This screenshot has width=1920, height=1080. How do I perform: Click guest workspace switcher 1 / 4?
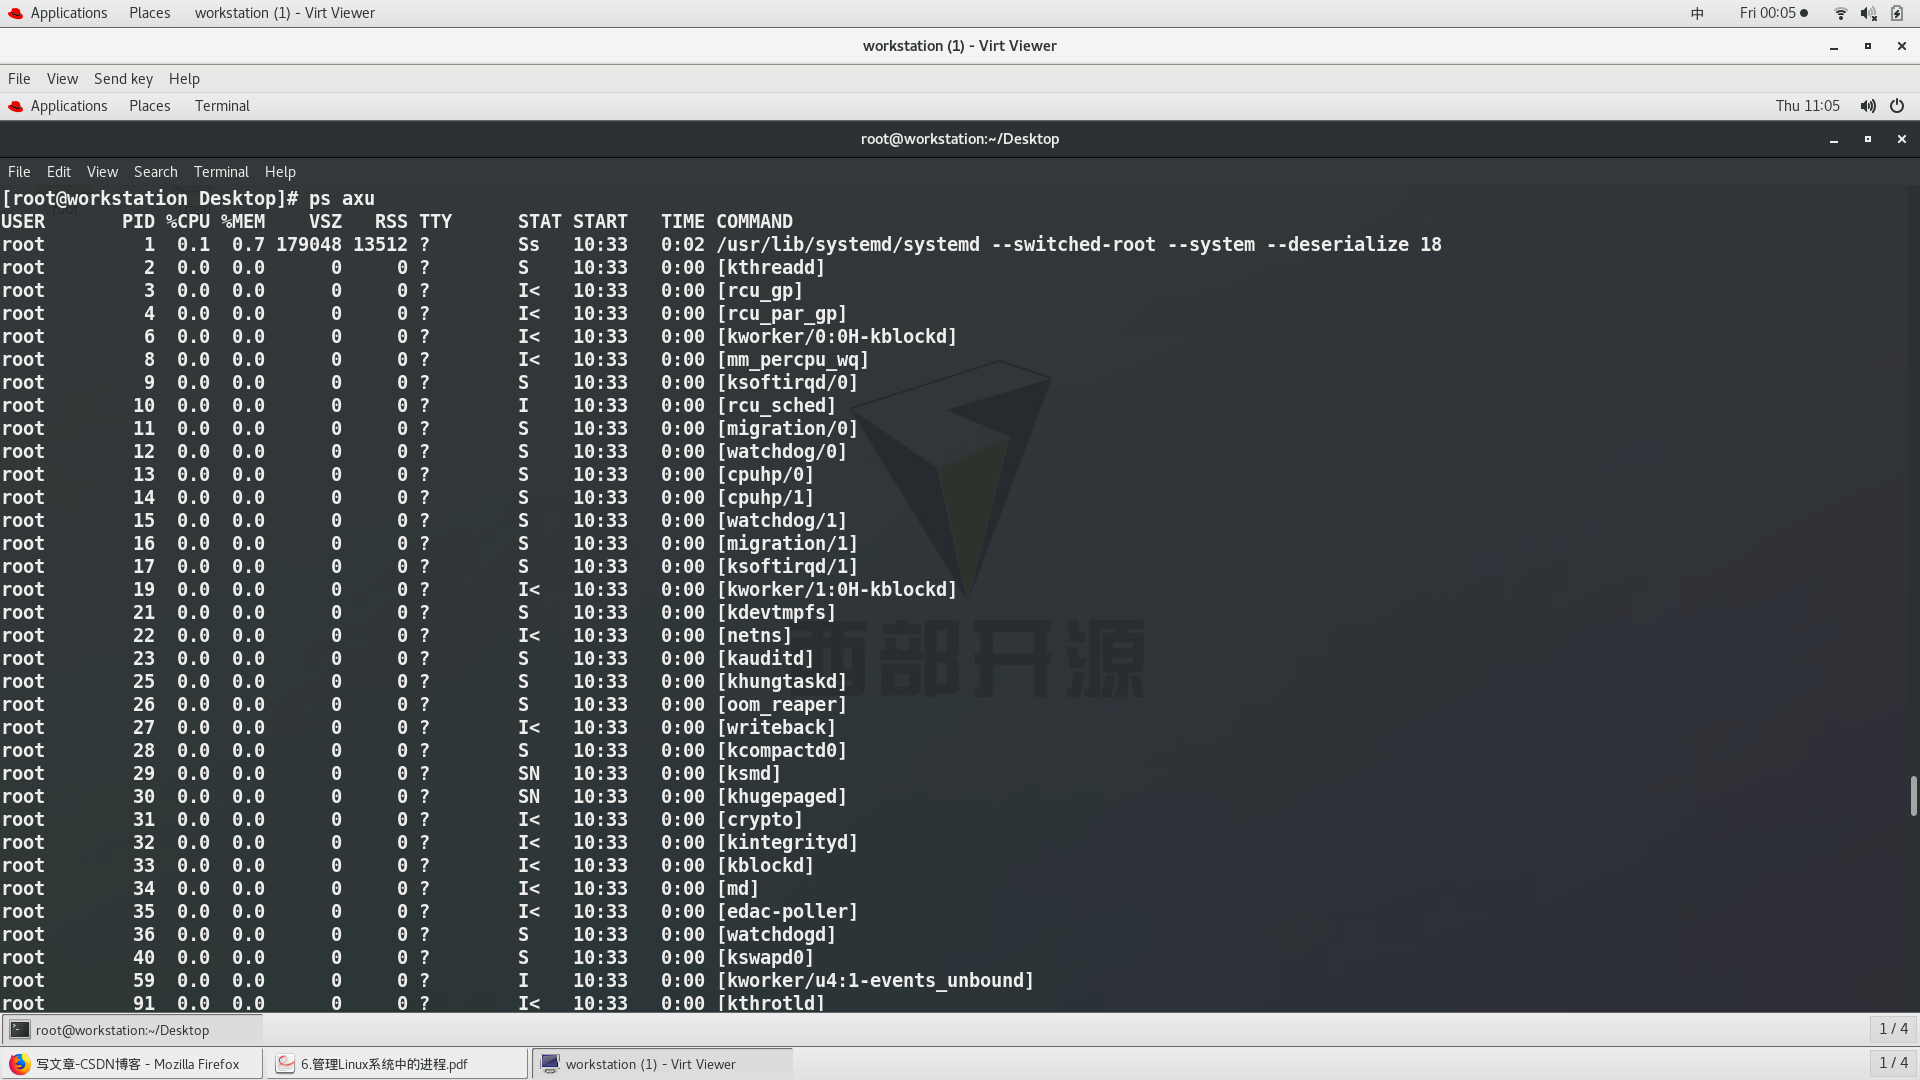coord(1893,1029)
